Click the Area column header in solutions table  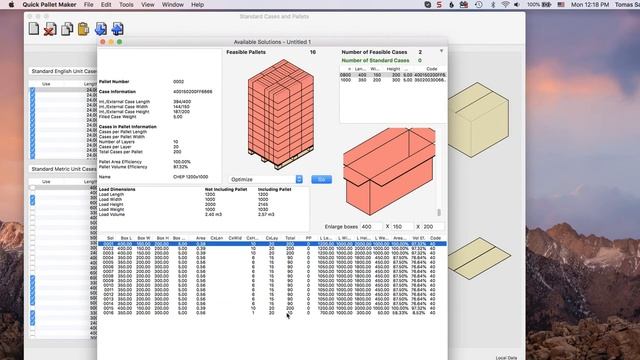200,238
